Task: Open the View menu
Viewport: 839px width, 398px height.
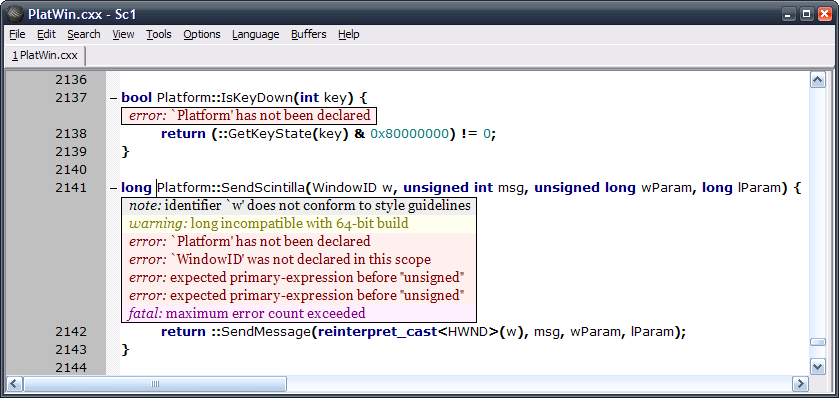Action: coord(123,34)
